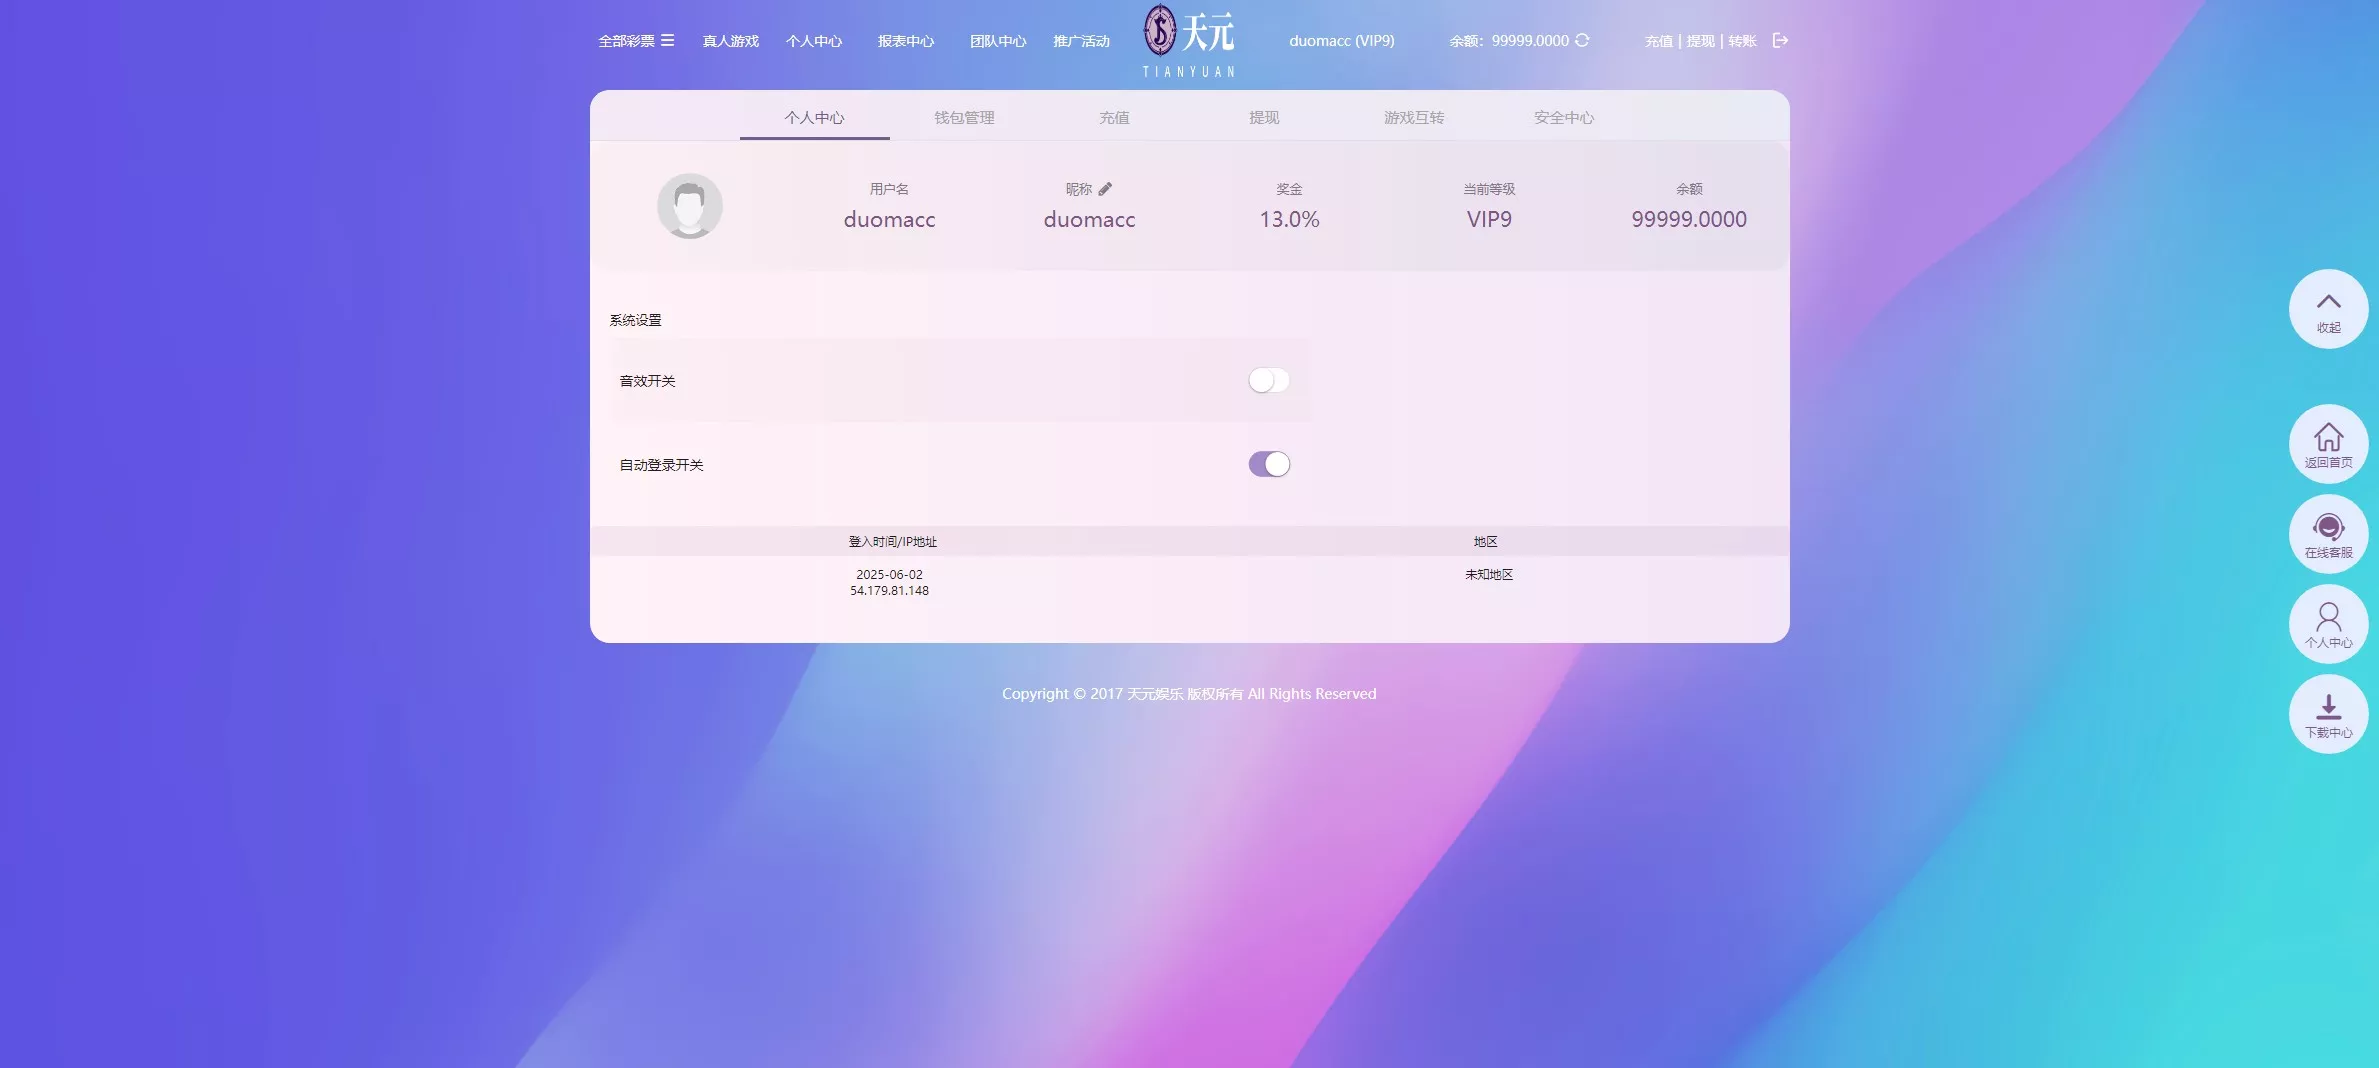
Task: Click the 充值 recharge link in header
Action: coord(1658,41)
